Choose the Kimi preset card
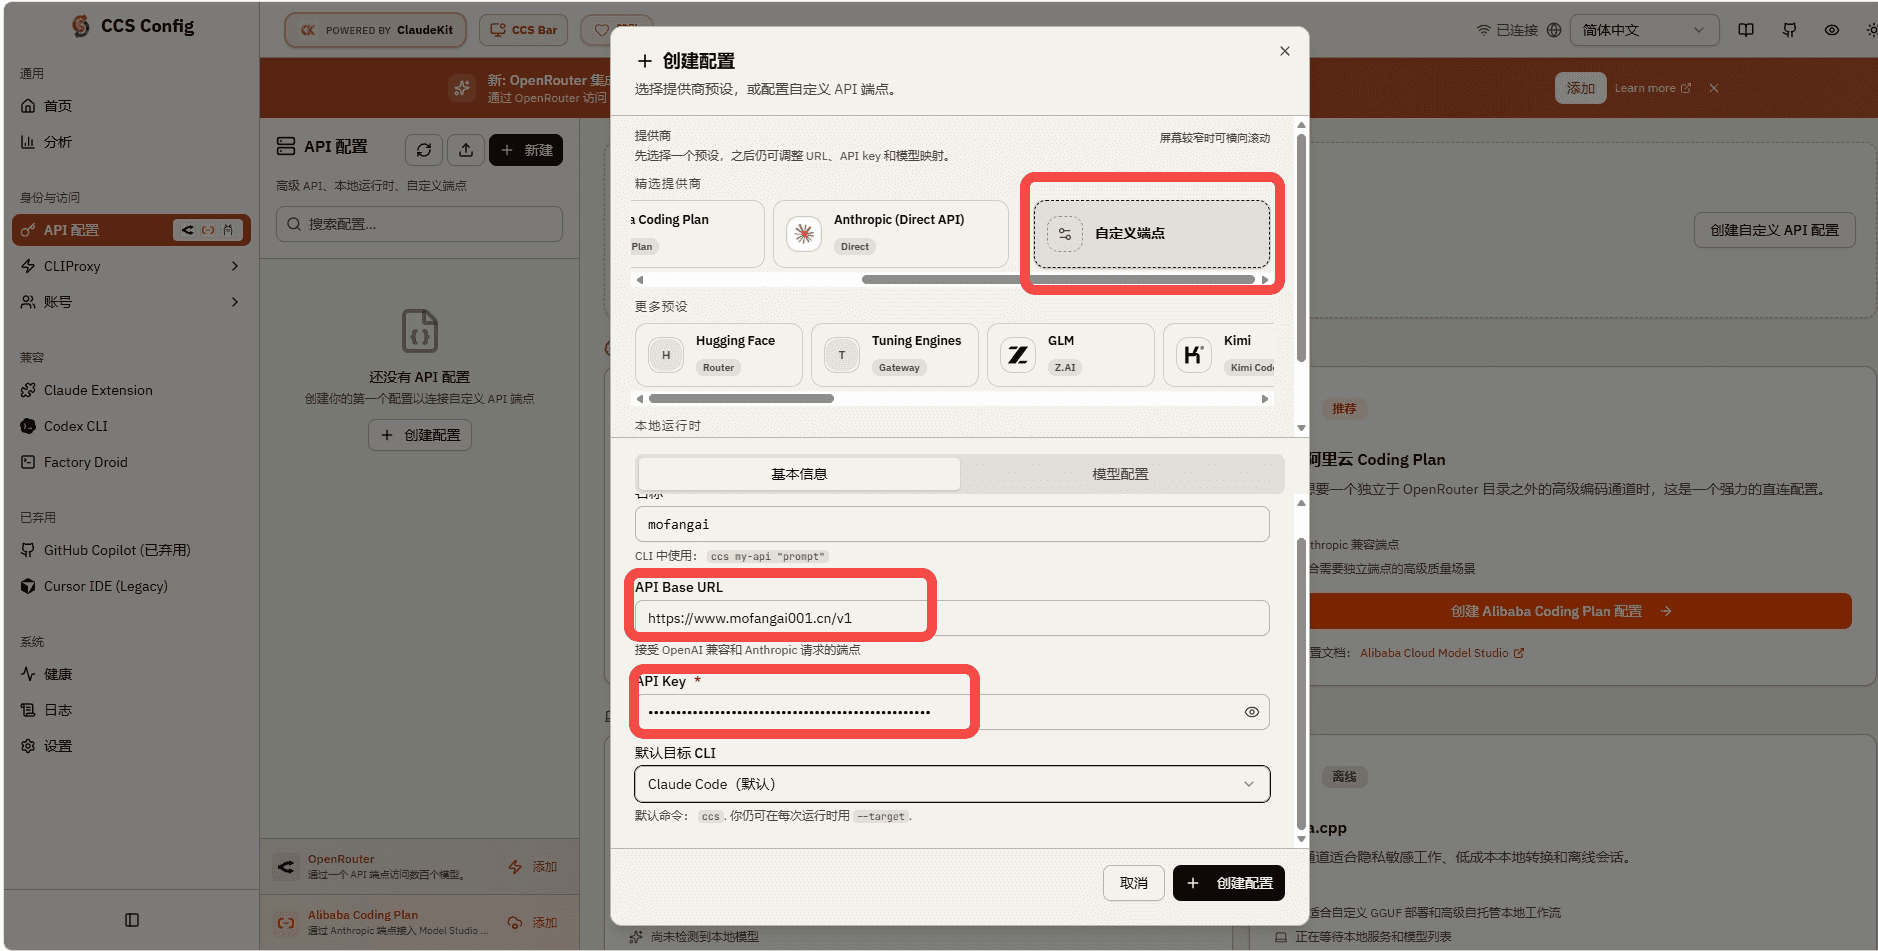1878x951 pixels. [x=1219, y=355]
